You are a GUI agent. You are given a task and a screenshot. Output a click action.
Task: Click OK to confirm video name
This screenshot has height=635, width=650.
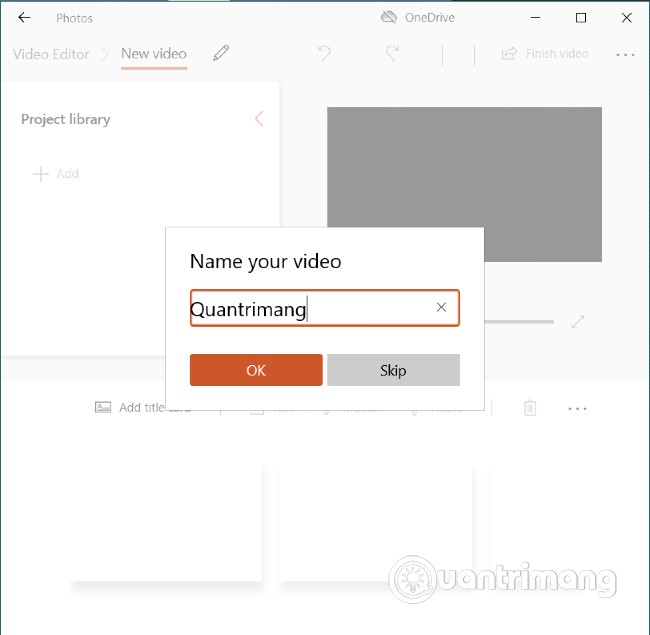coord(256,370)
